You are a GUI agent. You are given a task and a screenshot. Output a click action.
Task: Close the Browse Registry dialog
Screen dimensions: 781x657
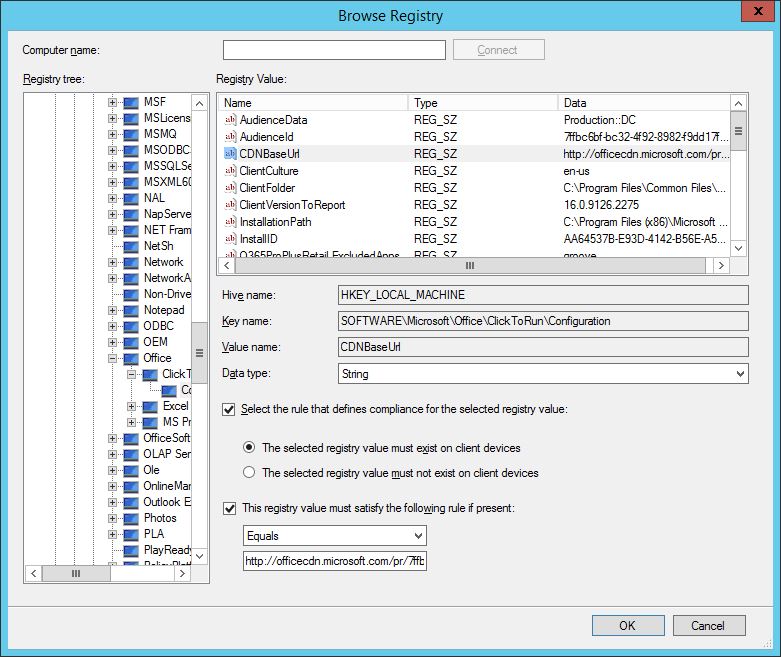coord(758,11)
